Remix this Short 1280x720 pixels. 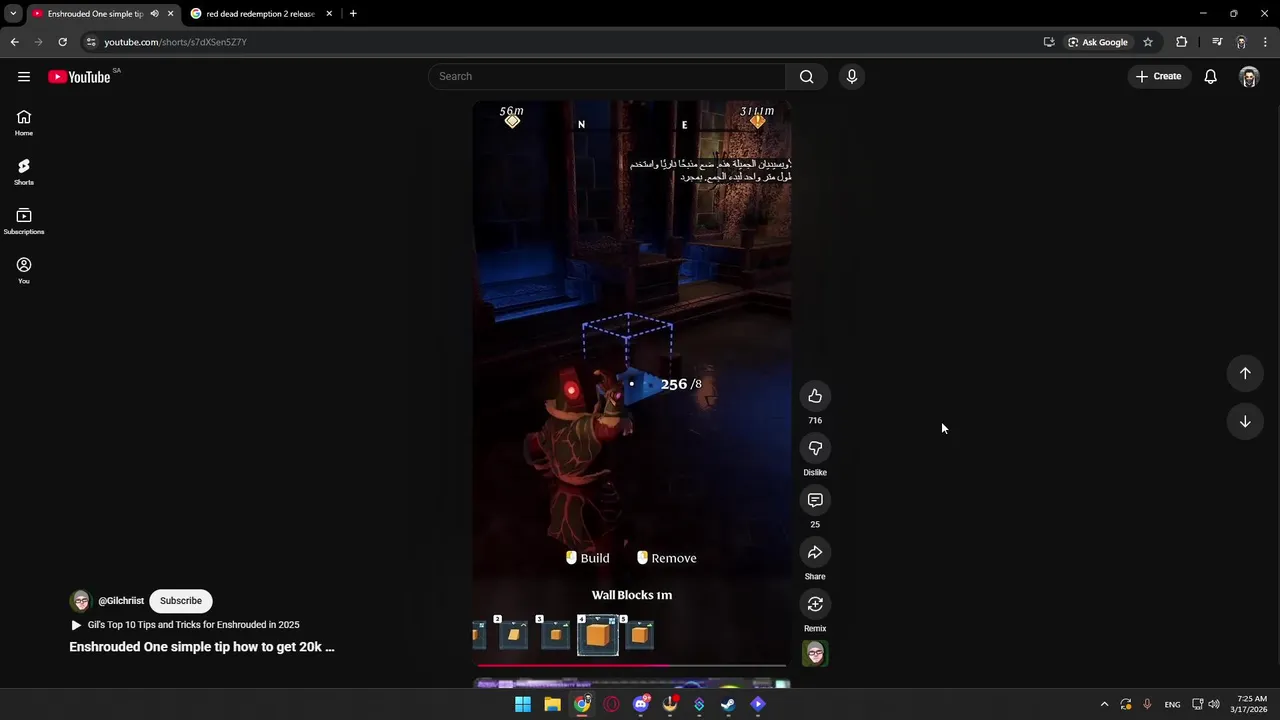[x=815, y=604]
